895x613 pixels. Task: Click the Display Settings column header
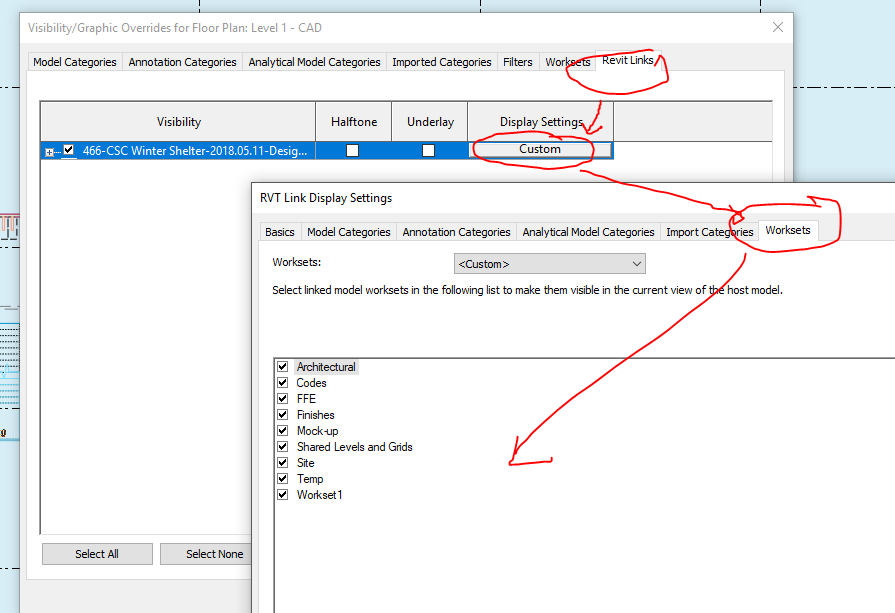(541, 122)
